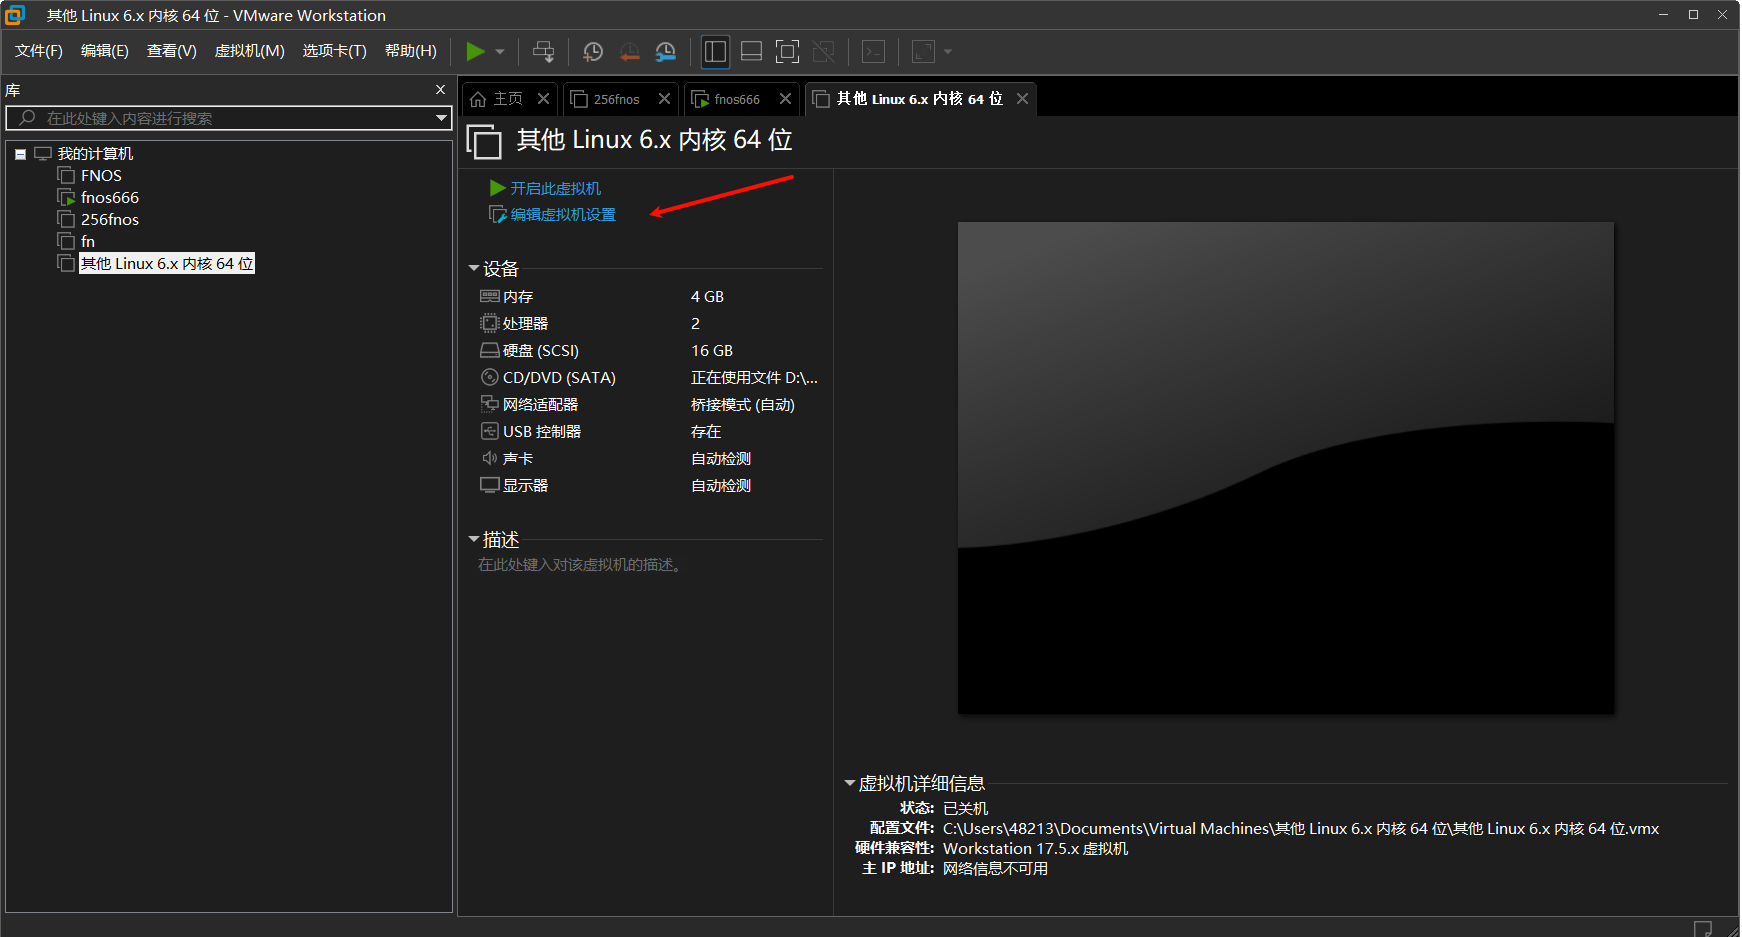This screenshot has width=1742, height=937.
Task: Click the stretch guest display toolbar icon
Action: 923,51
